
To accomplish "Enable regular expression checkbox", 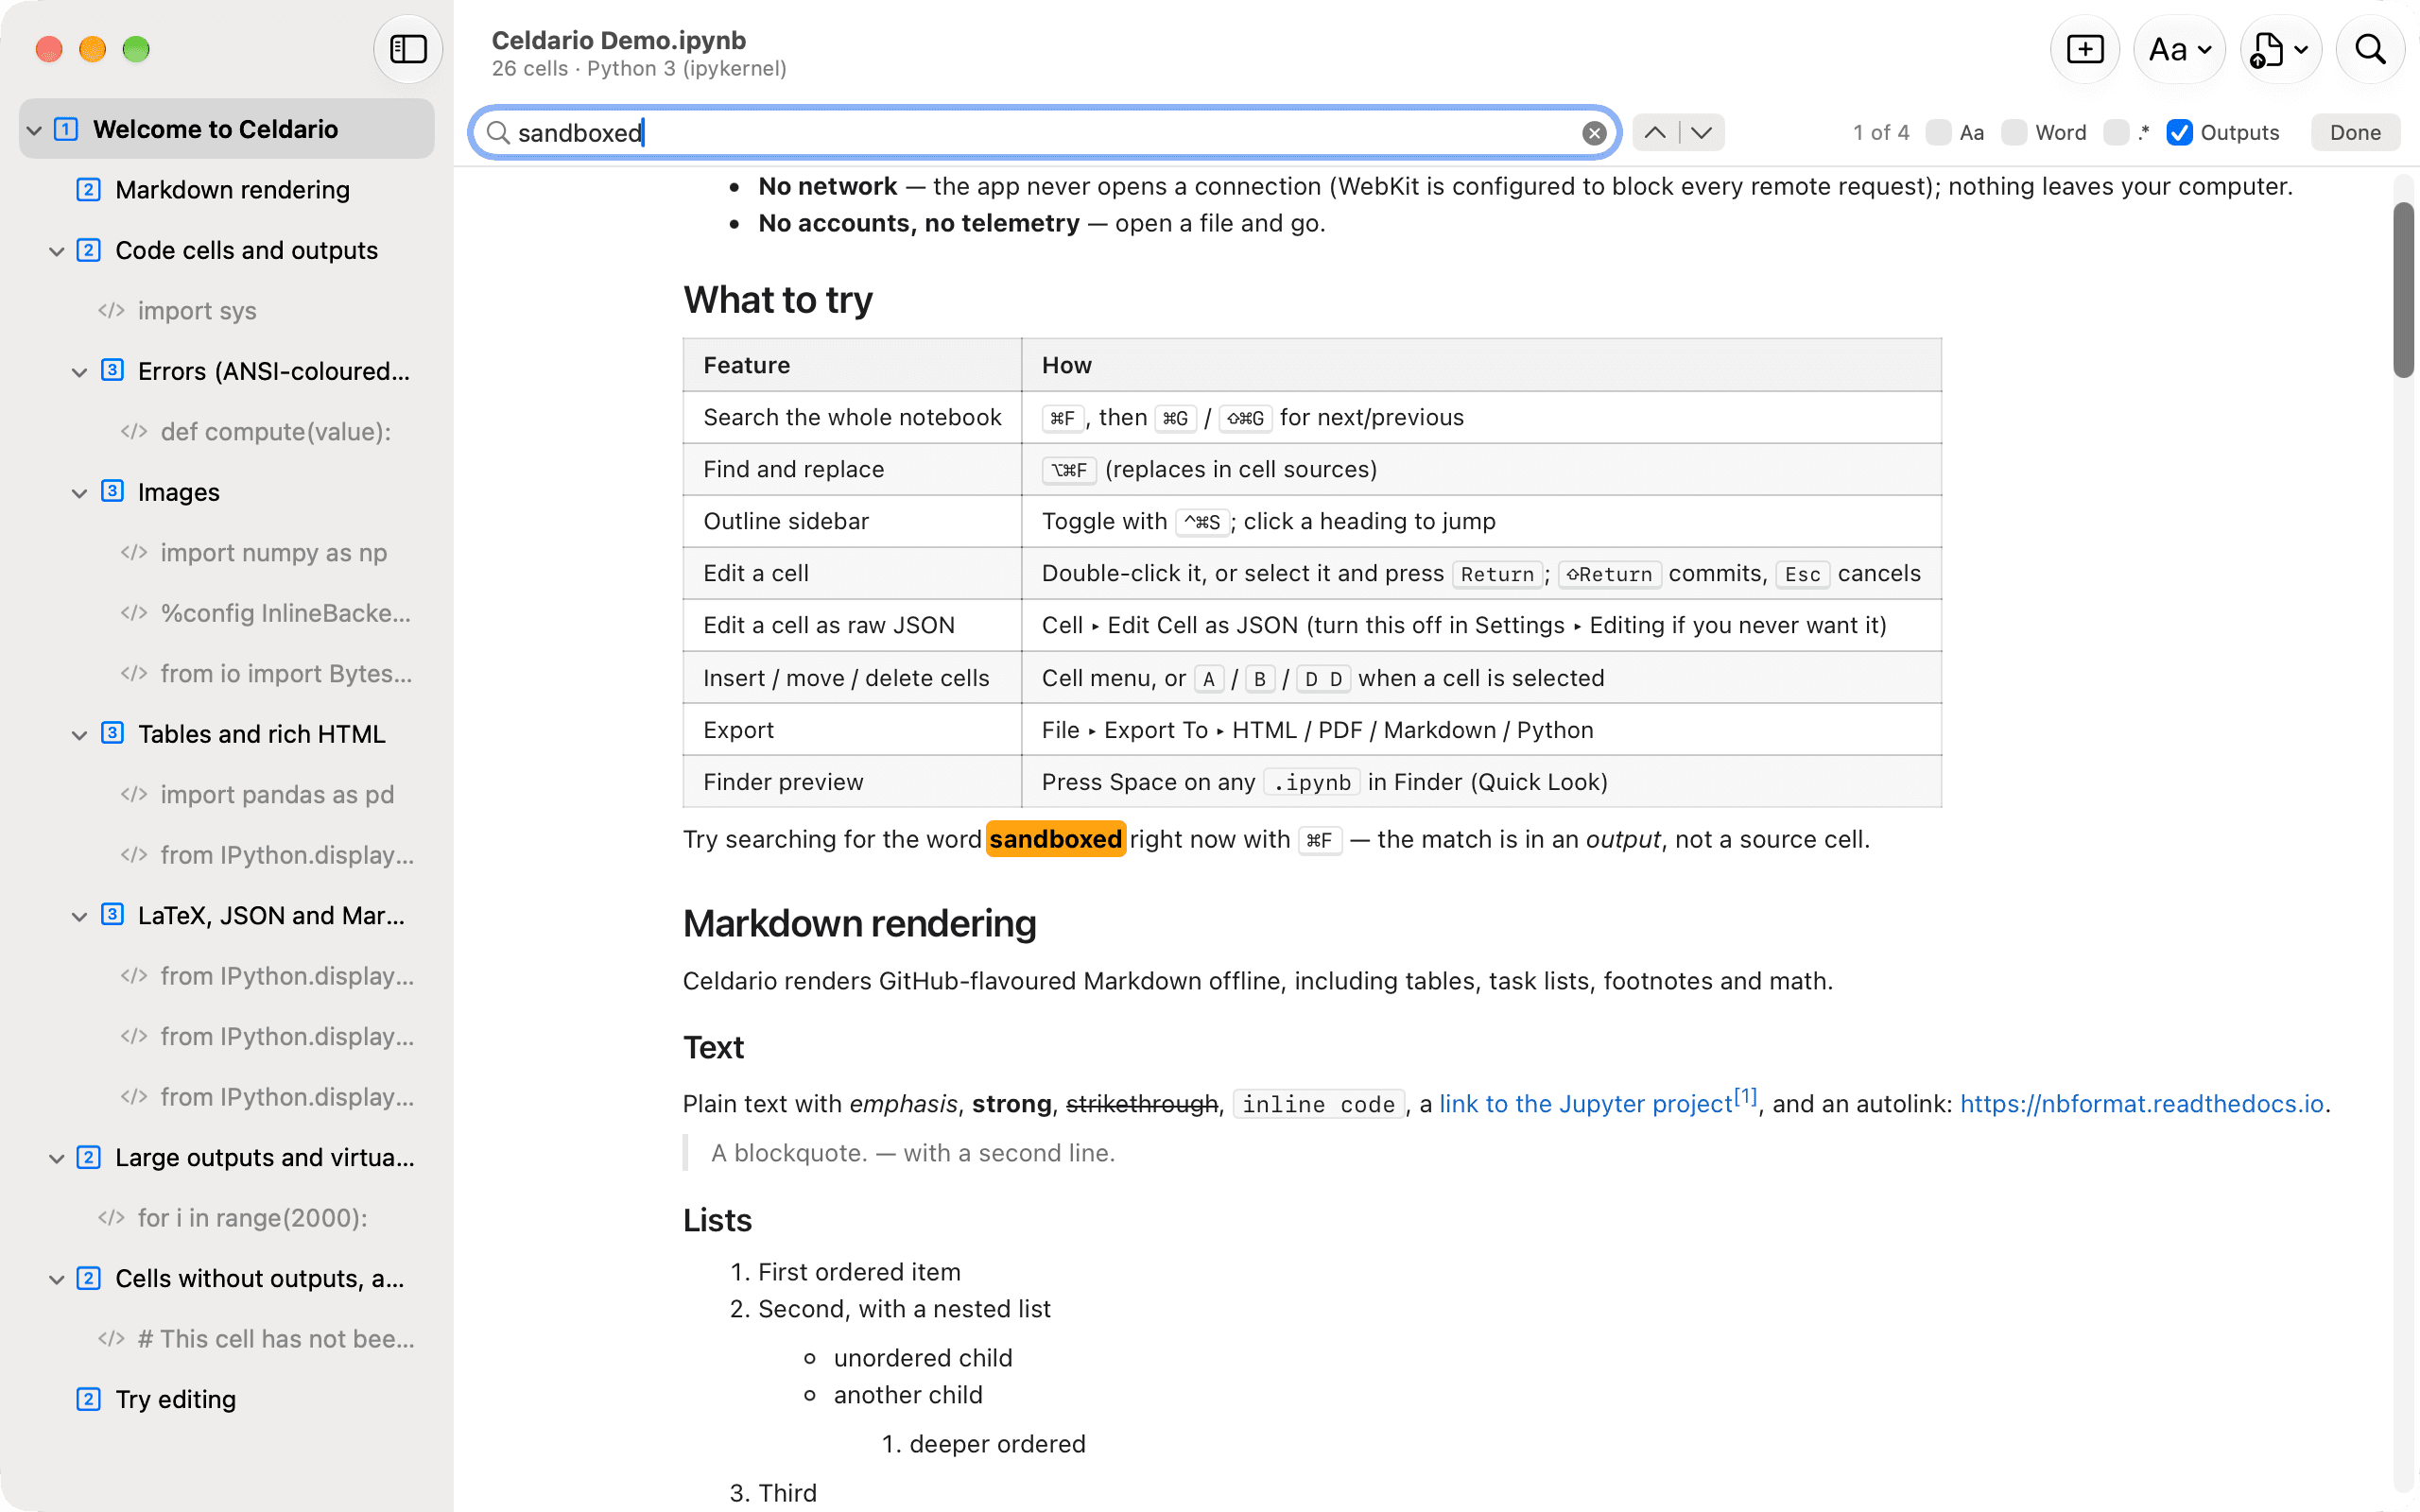I will 2116,132.
